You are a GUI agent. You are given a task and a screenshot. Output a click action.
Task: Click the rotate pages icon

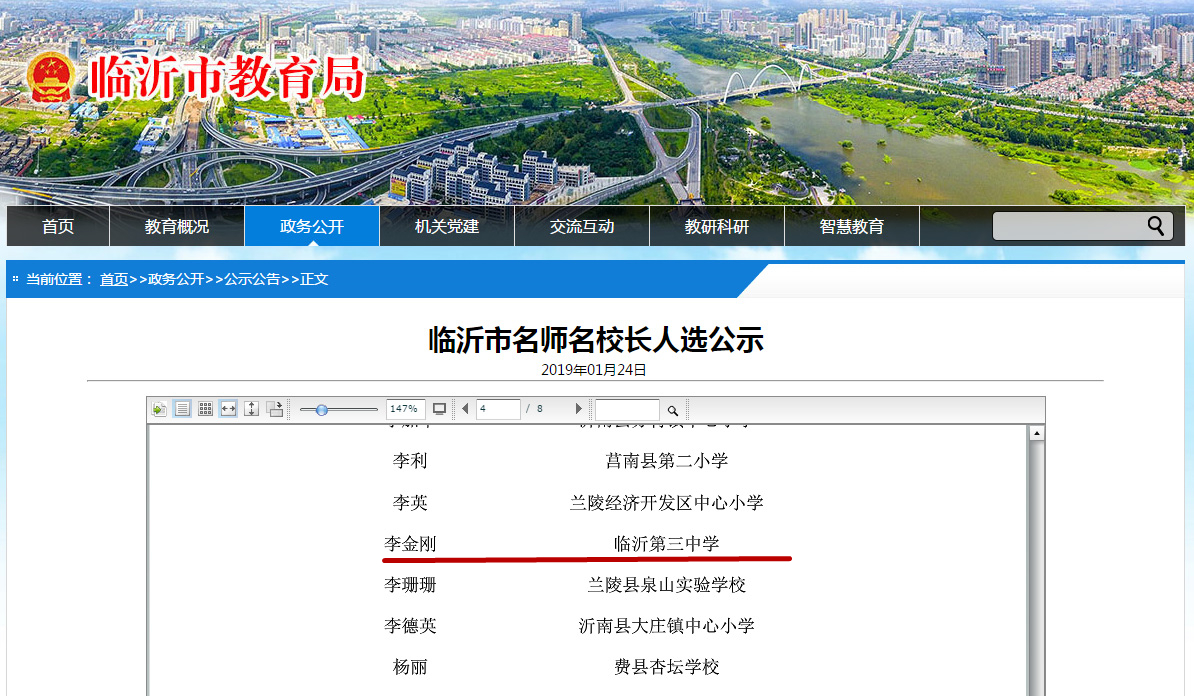[275, 409]
